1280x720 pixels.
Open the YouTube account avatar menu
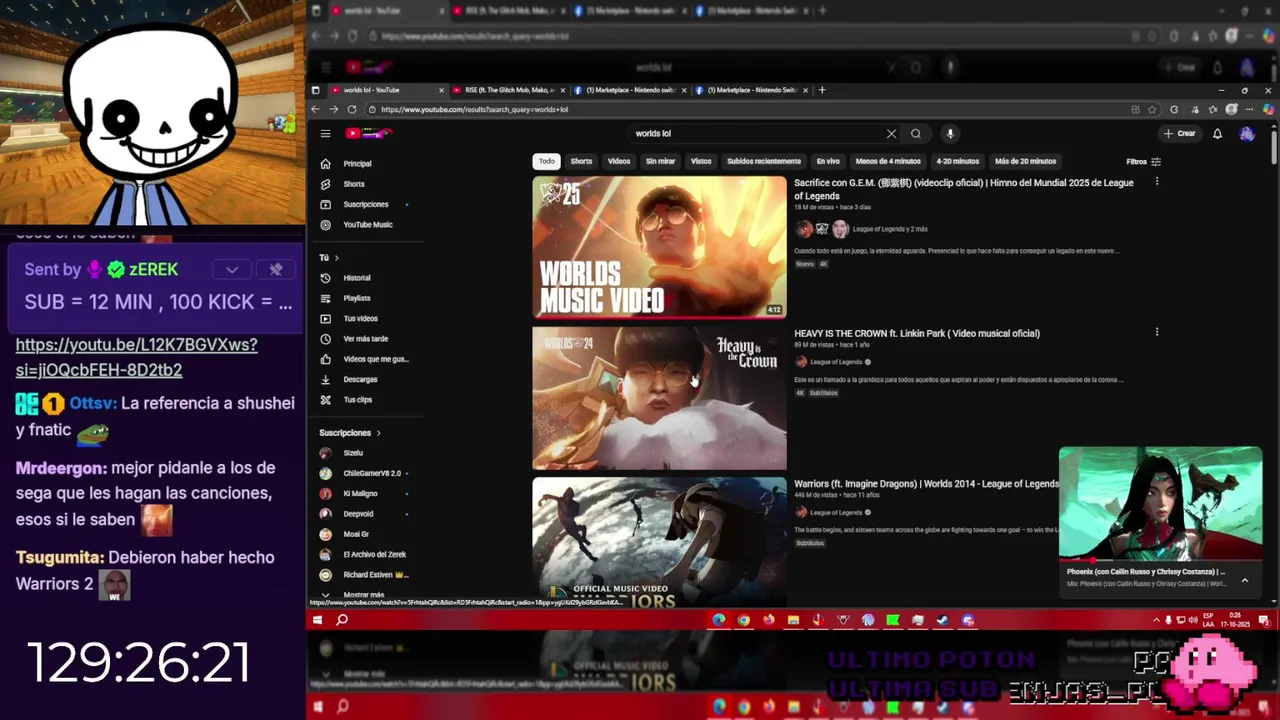coord(1247,133)
